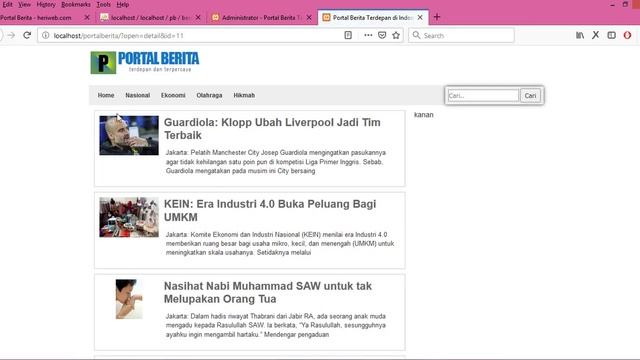Click the Nasihat Nabi article summary text
640x360 pixels.
pyautogui.click(x=276, y=325)
